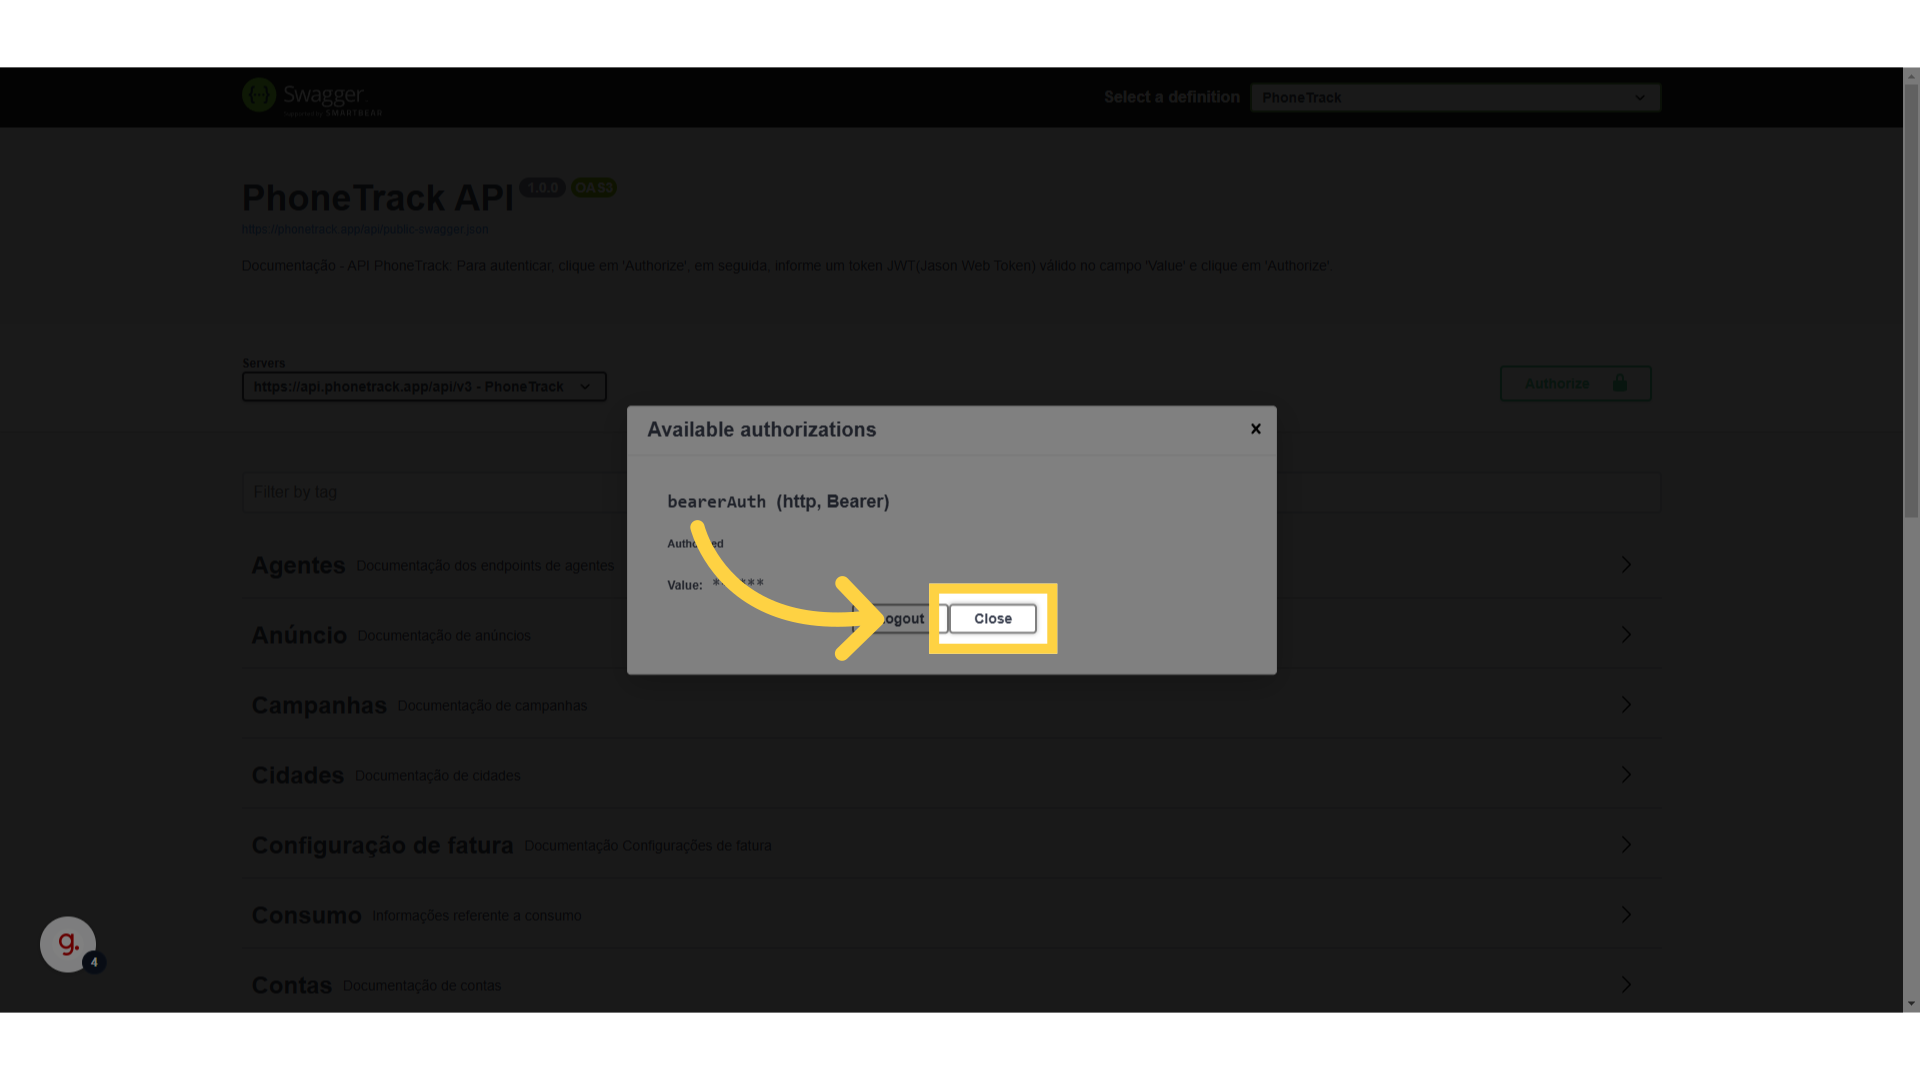Click the Consumo tag heading
The image size is (1920, 1080).
[306, 915]
